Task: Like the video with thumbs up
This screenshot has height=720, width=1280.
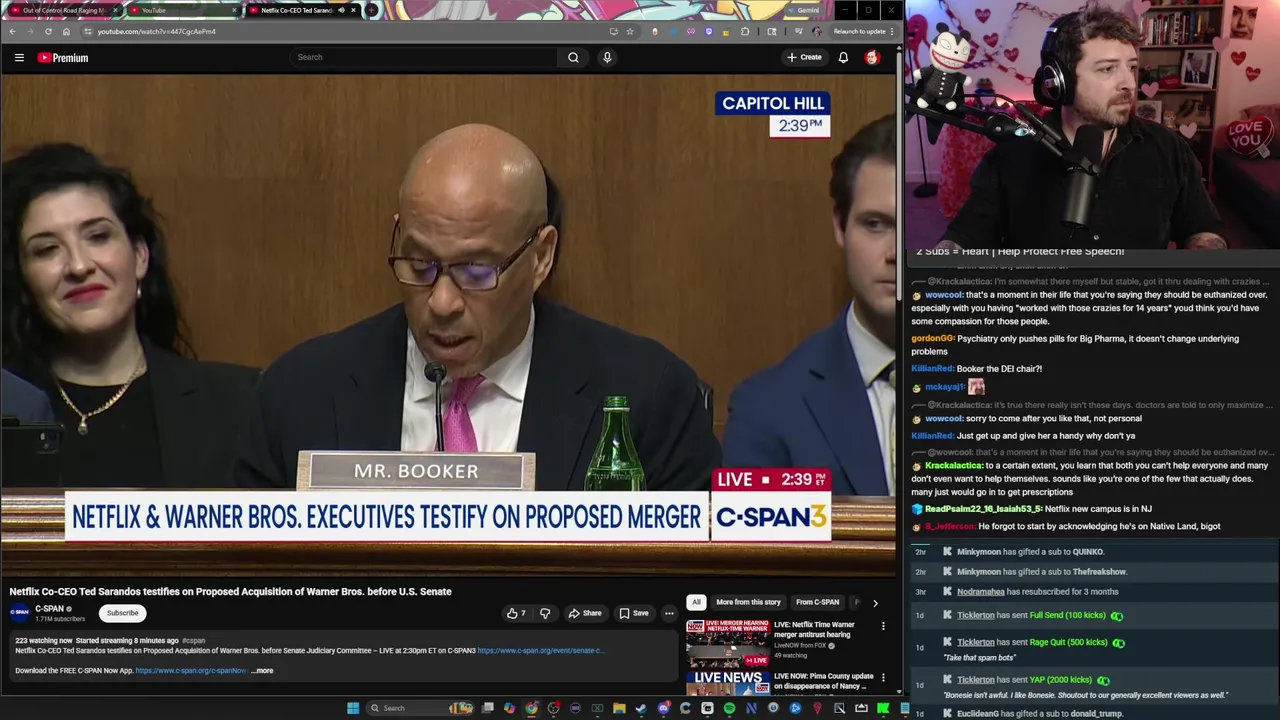Action: pos(516,613)
